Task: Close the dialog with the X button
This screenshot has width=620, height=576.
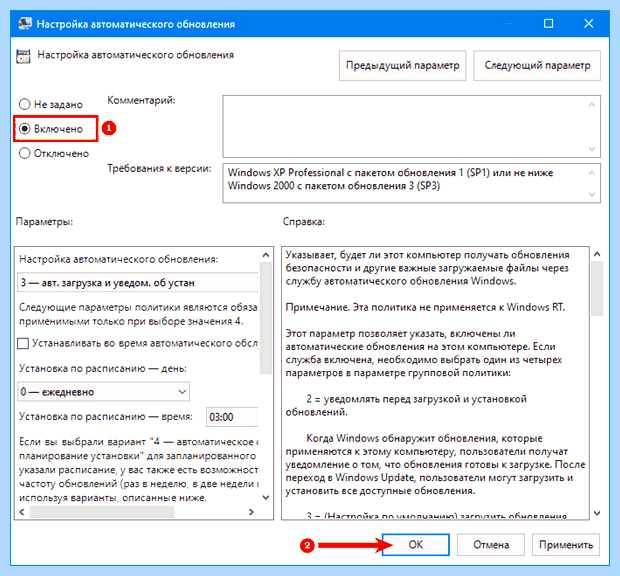Action: (589, 24)
